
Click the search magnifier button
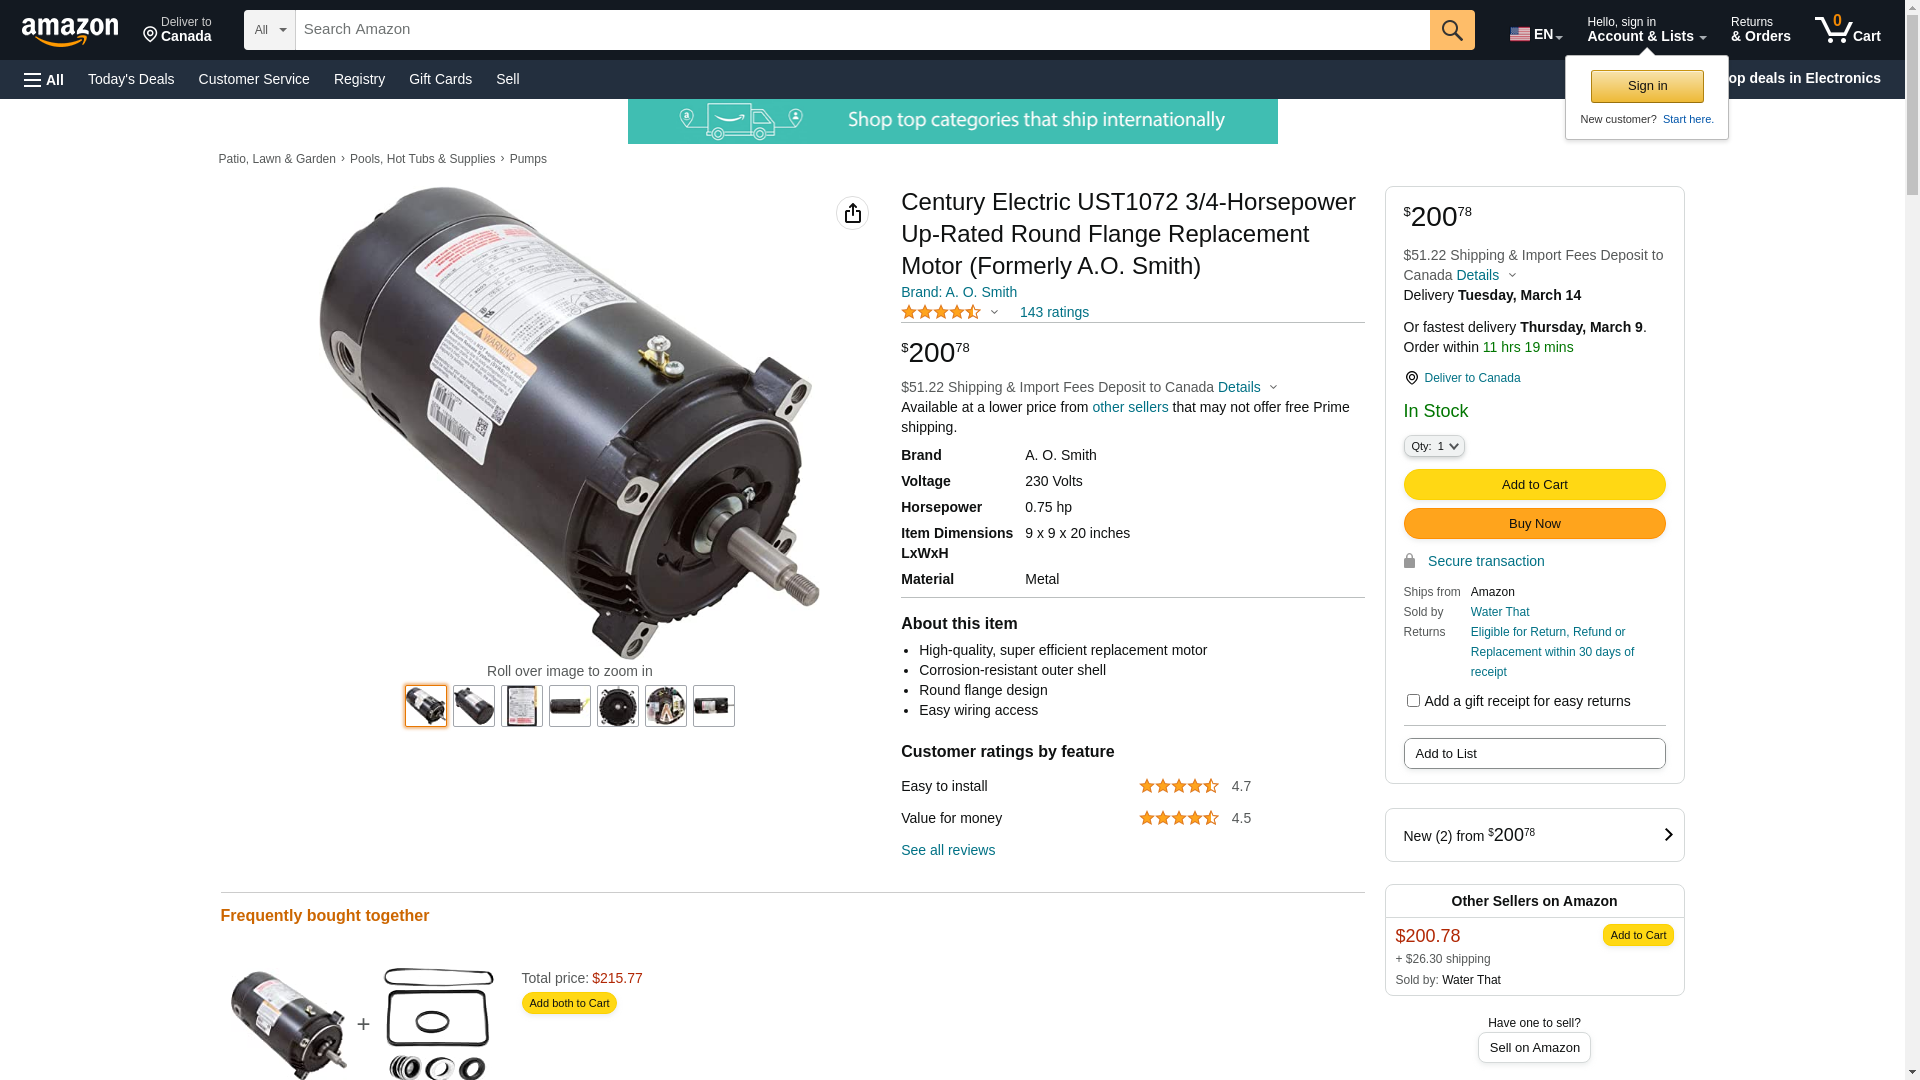tap(1452, 30)
